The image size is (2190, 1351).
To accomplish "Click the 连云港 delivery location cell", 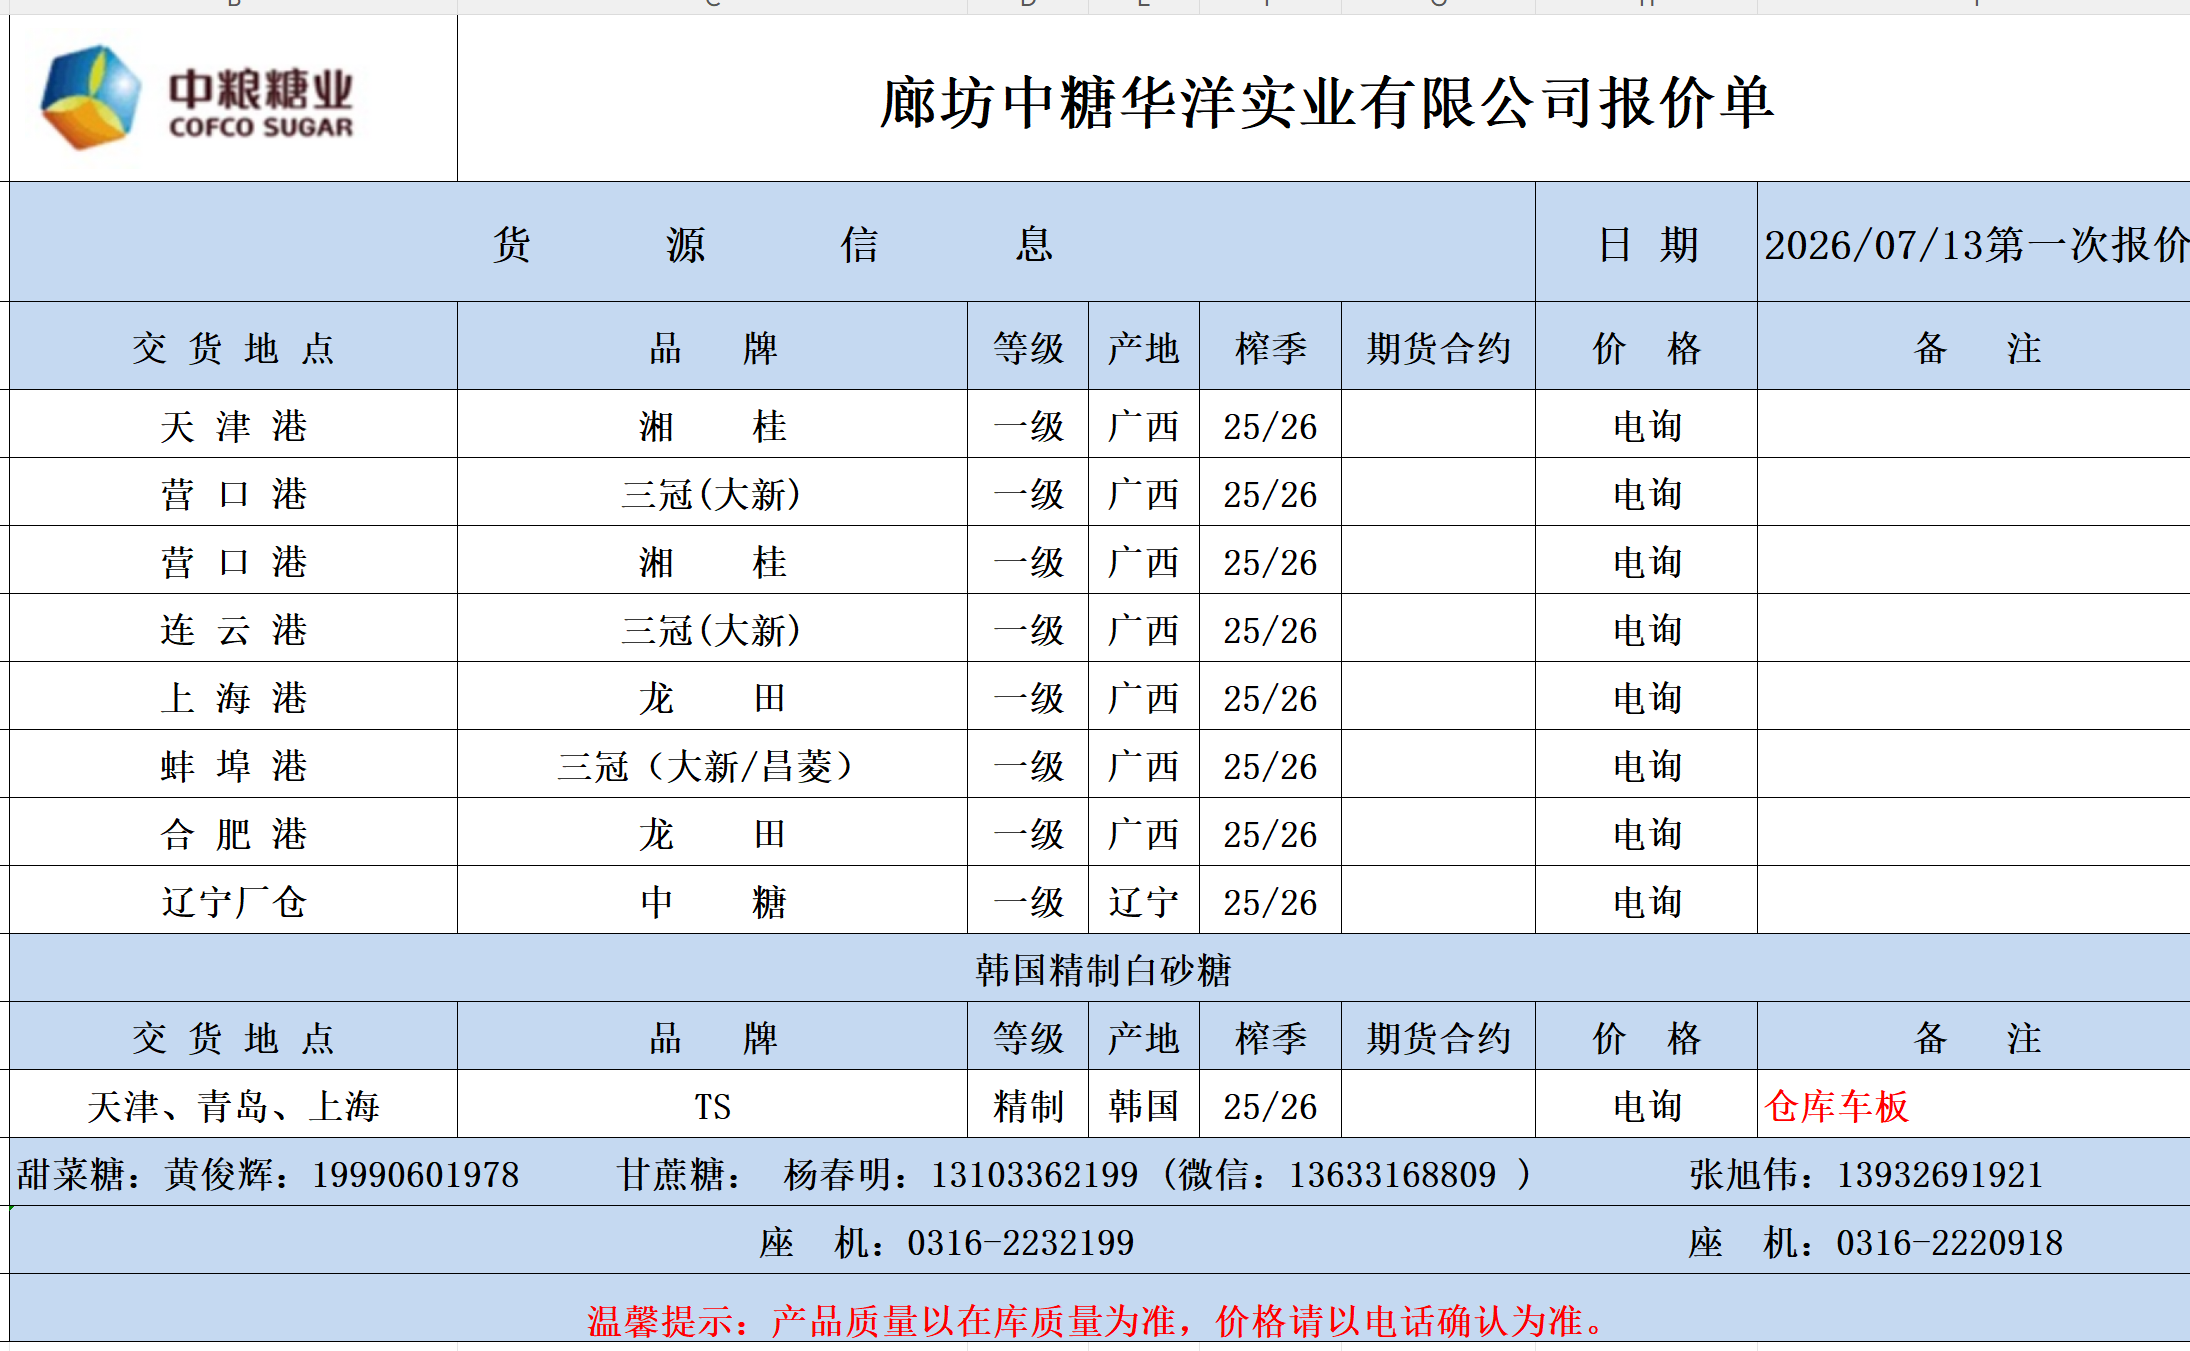I will (x=233, y=629).
